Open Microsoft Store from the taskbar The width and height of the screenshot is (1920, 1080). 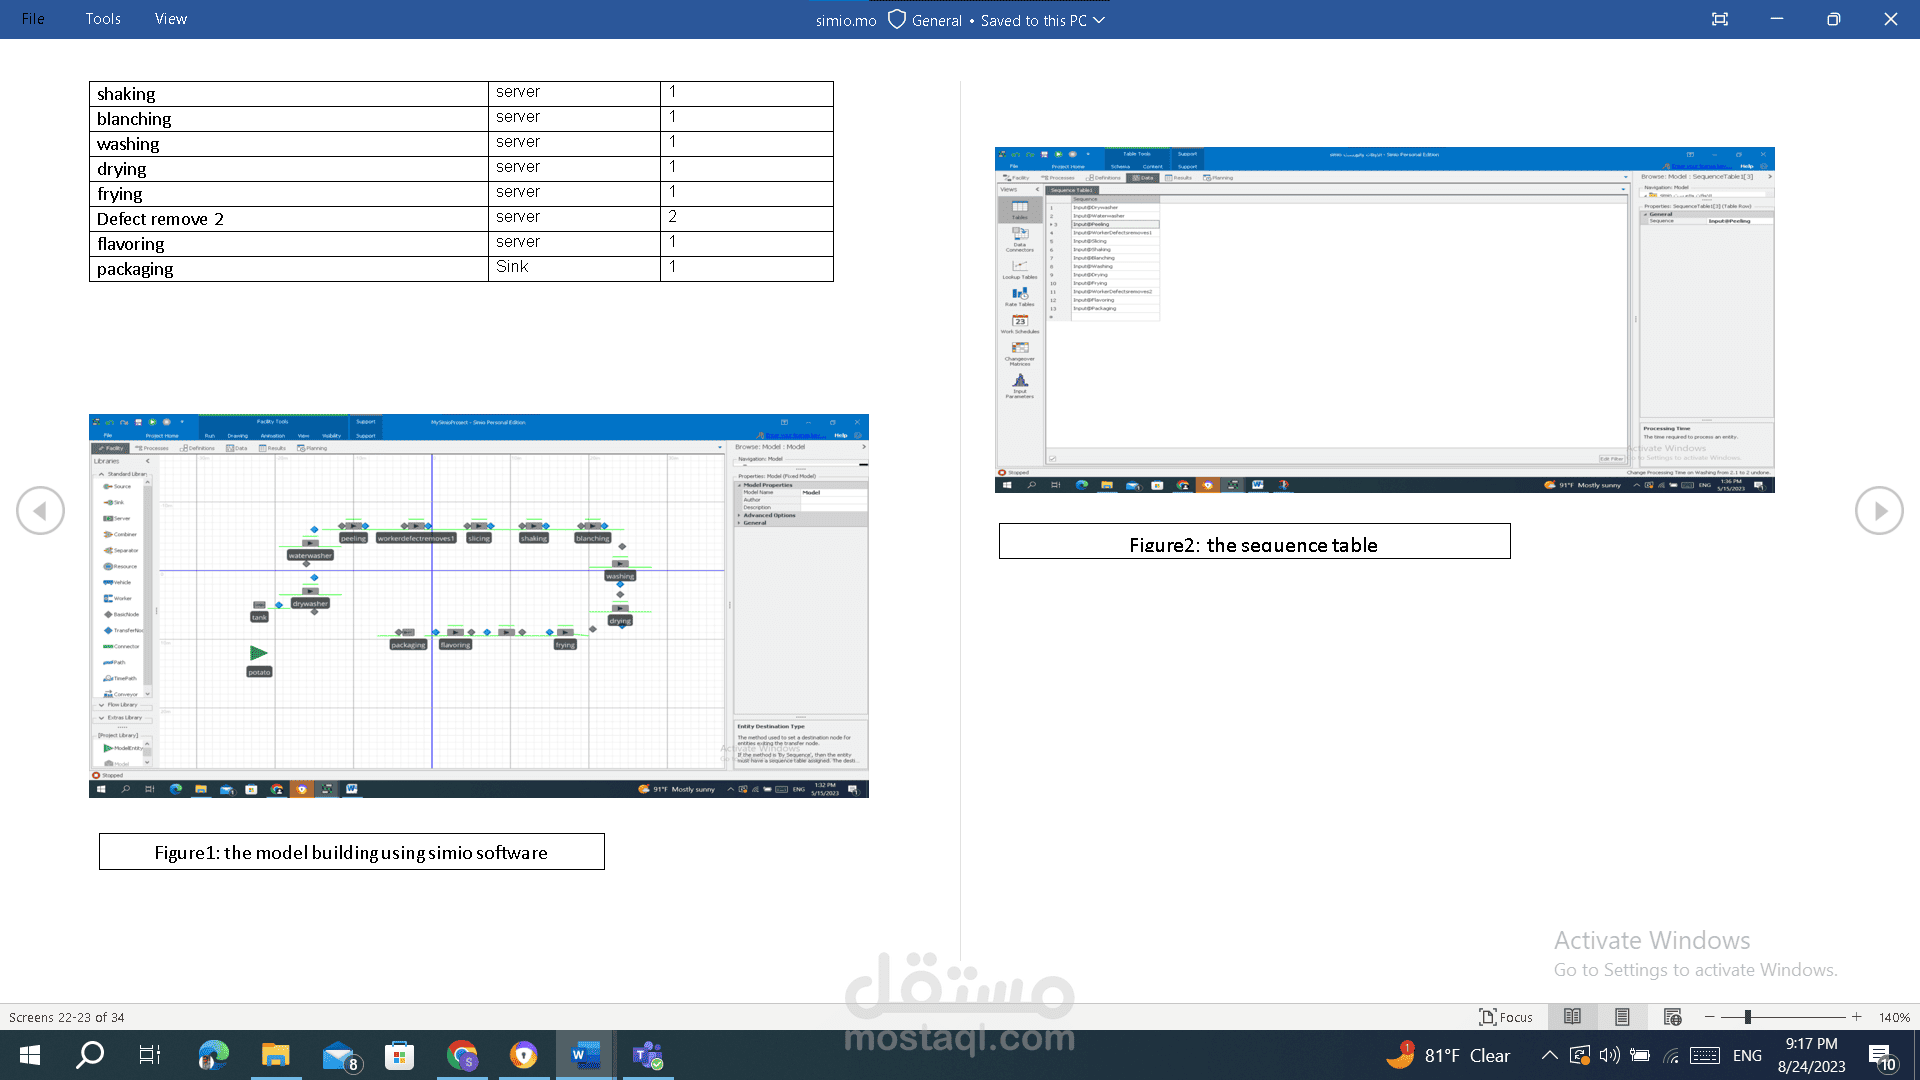(x=399, y=1055)
